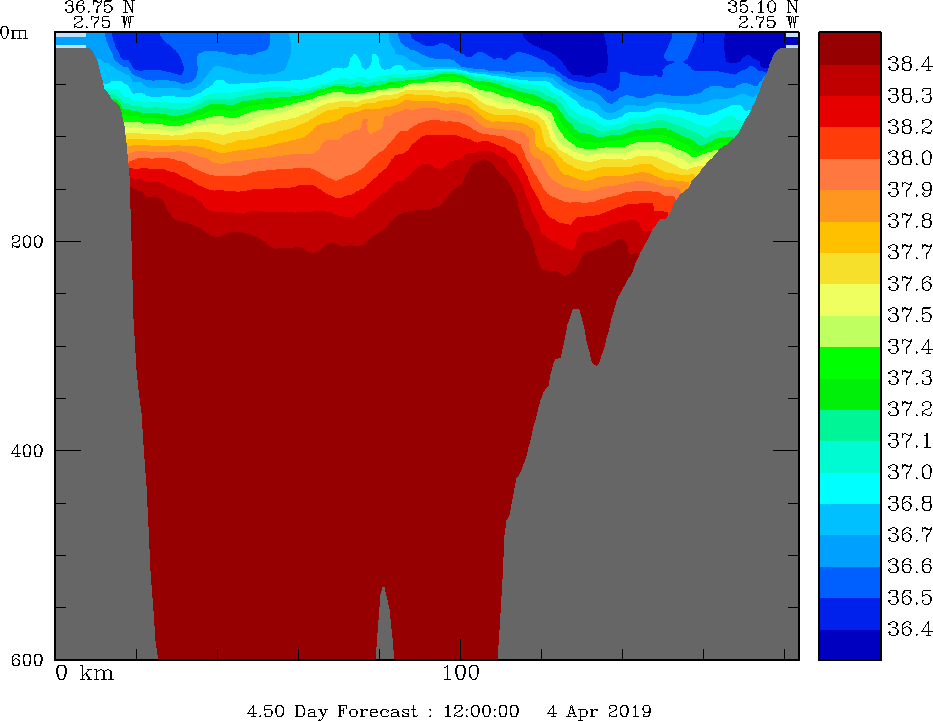The height and width of the screenshot is (721, 933).
Task: Click the small grey seamount on the plot floor
Action: 384,625
